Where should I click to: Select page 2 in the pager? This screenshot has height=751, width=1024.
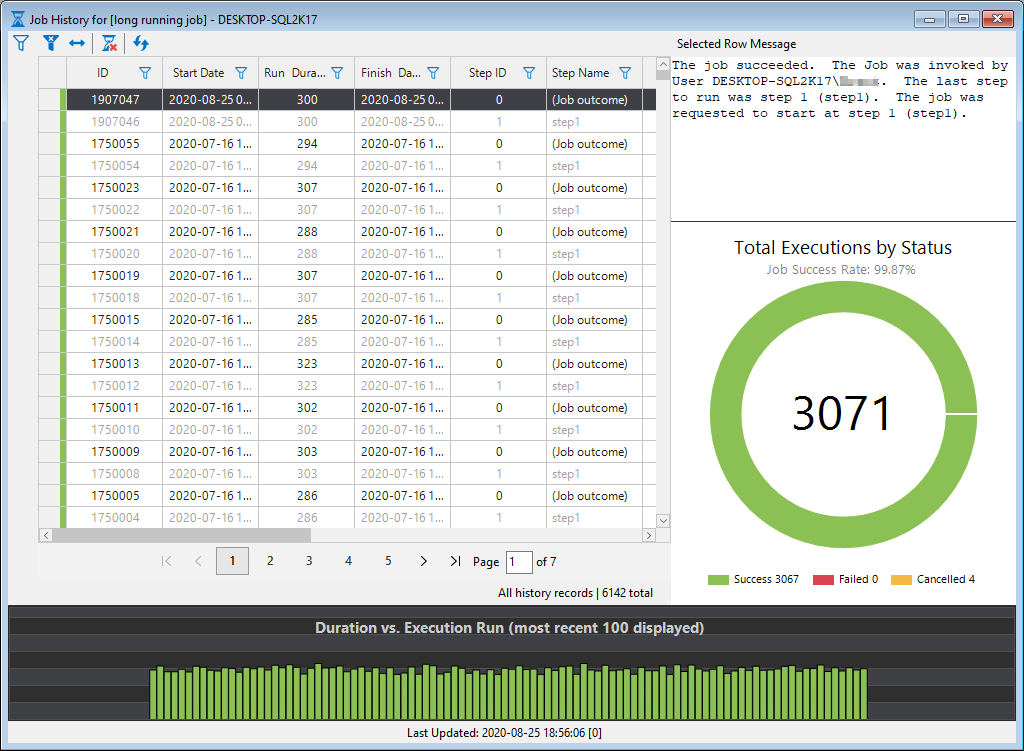[270, 561]
